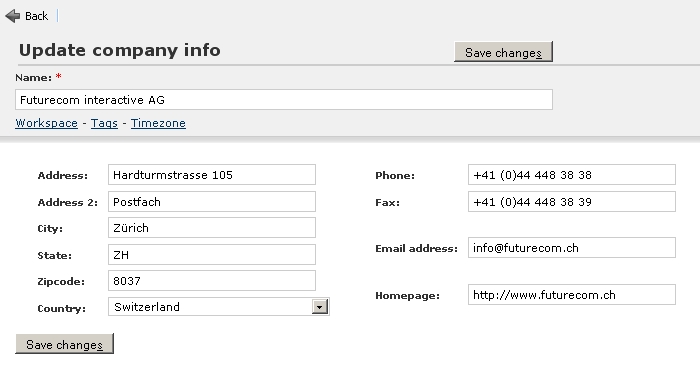Click the Fax: label
Image resolution: width=700 pixels, height=375 pixels.
[388, 202]
